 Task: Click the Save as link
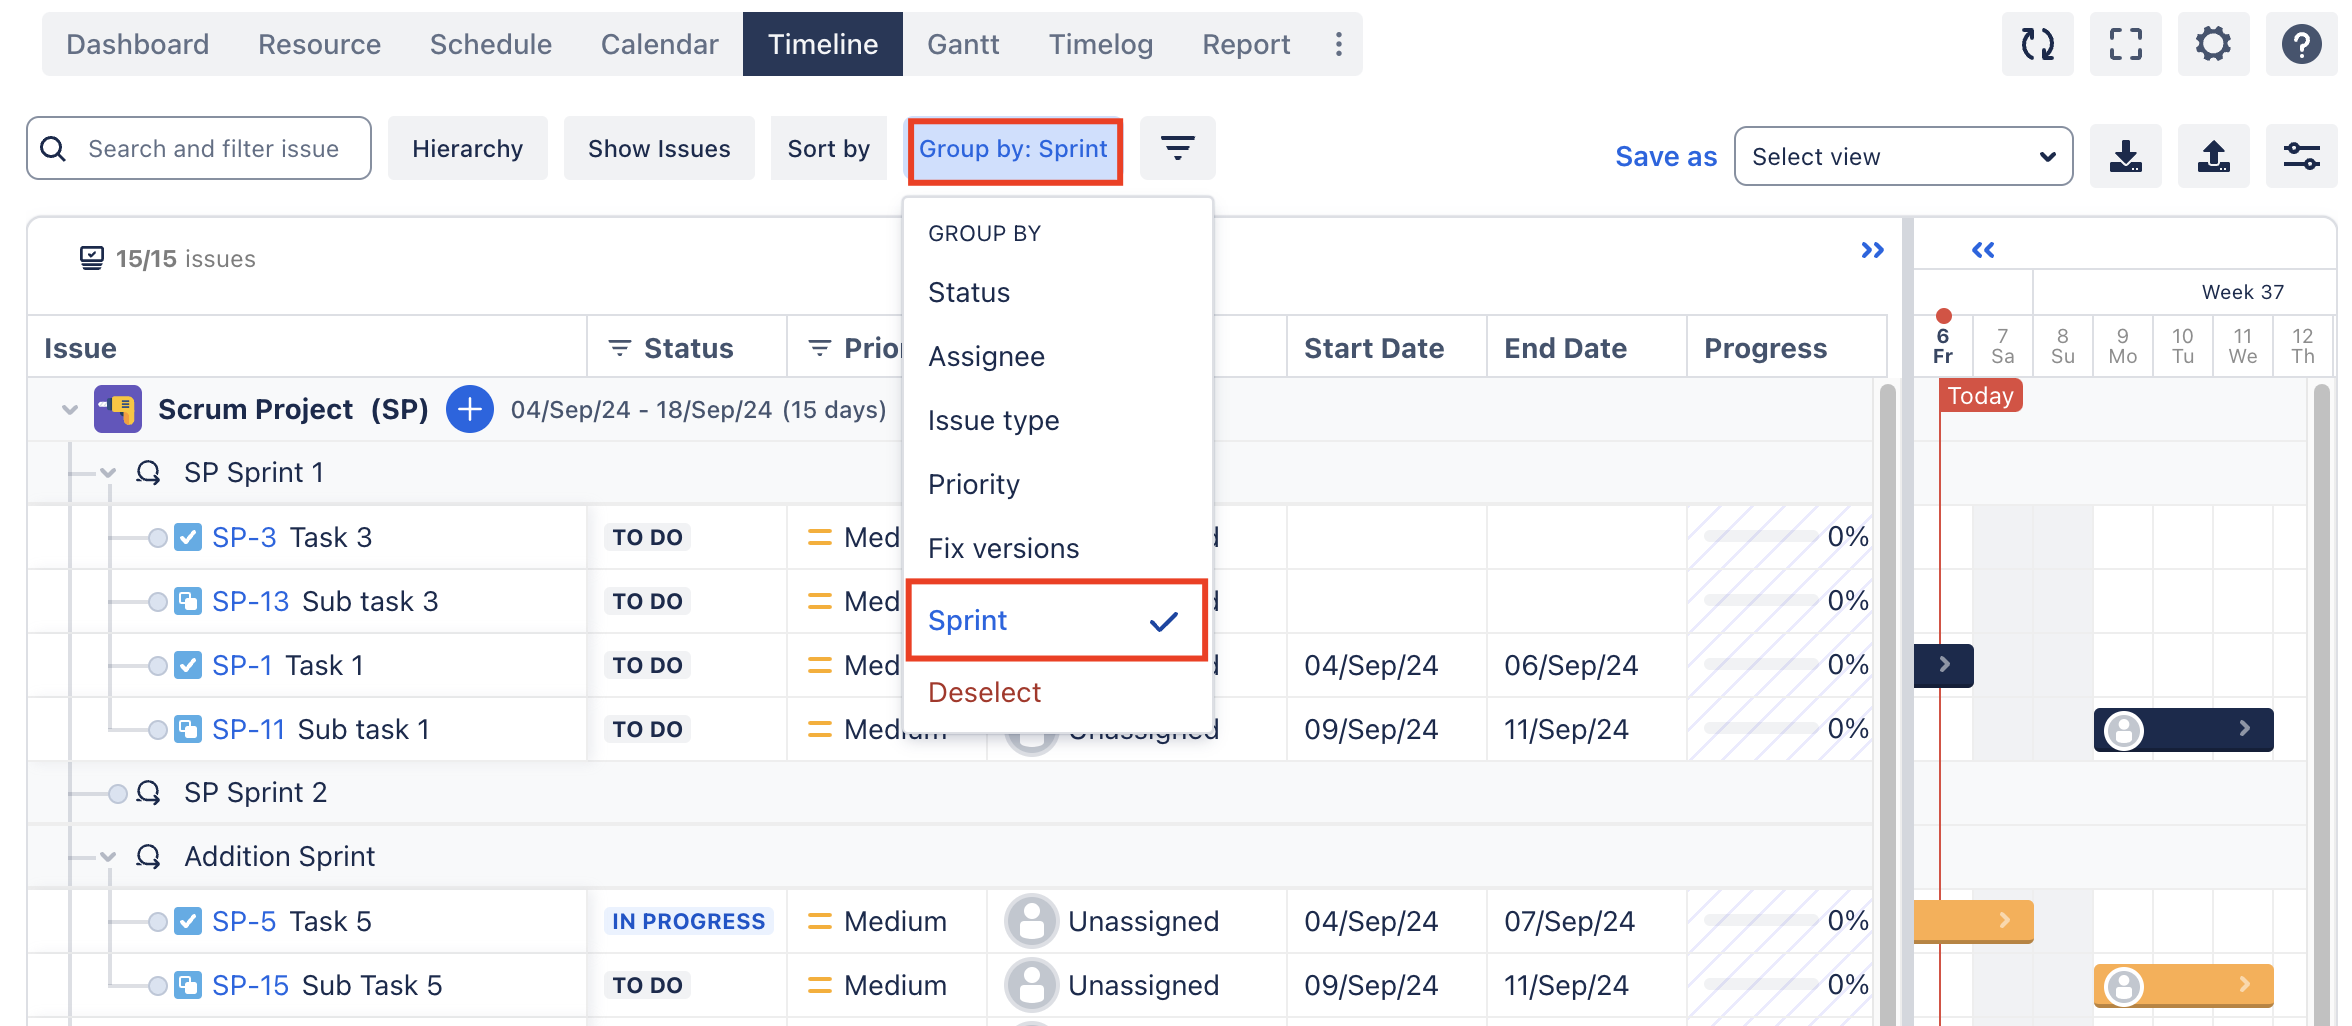pos(1665,157)
